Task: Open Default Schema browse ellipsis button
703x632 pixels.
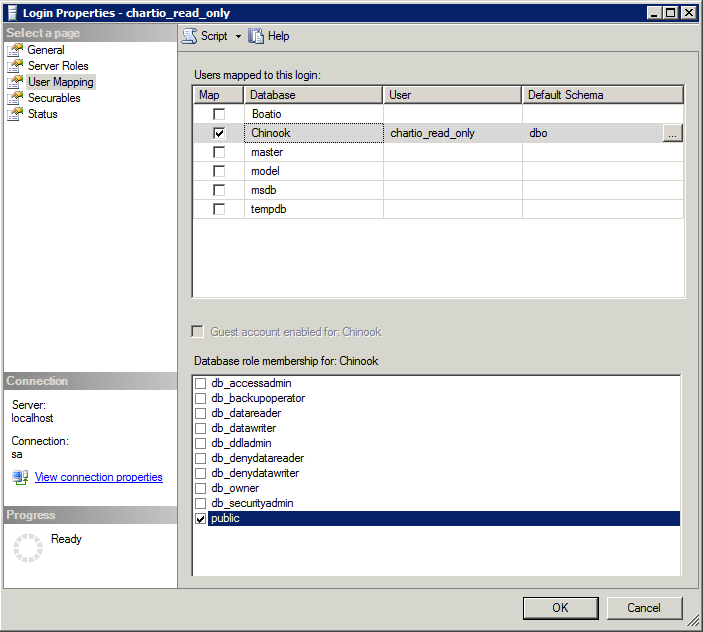Action: pos(672,133)
